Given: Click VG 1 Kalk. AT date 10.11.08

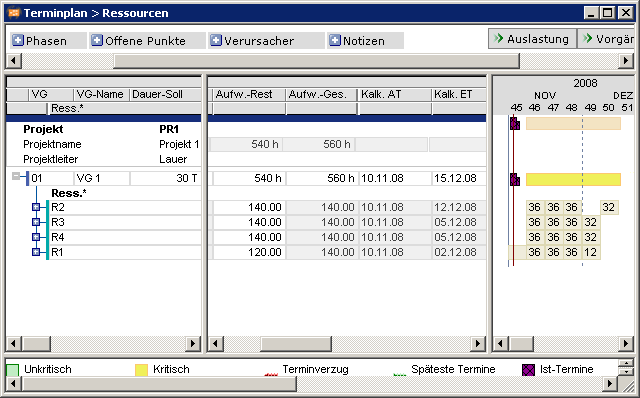Looking at the screenshot, I should pyautogui.click(x=395, y=178).
